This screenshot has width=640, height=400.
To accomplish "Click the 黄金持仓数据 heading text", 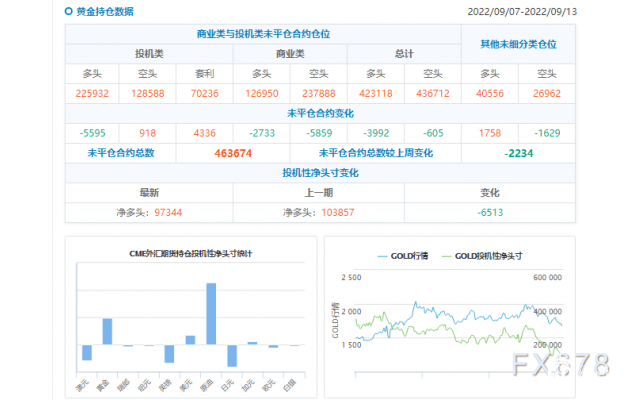I will [104, 12].
